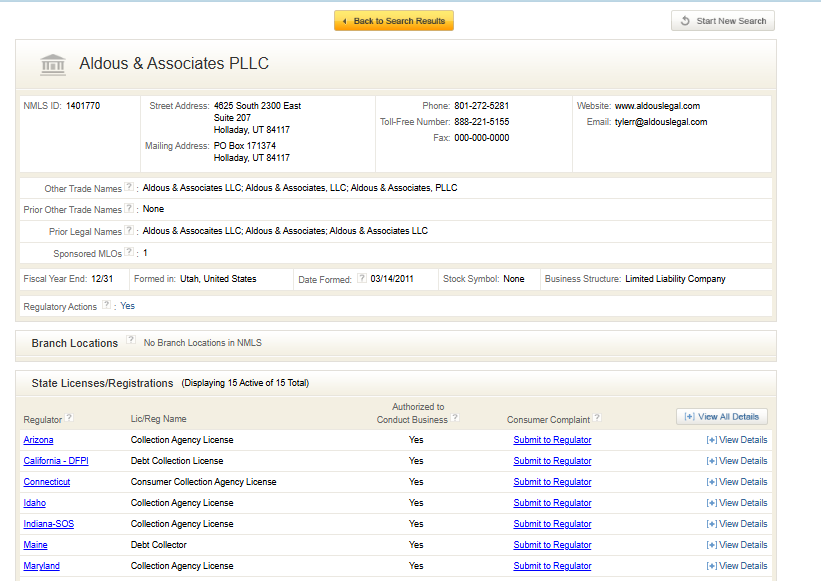Open the Maine regulator link

pyautogui.click(x=35, y=545)
